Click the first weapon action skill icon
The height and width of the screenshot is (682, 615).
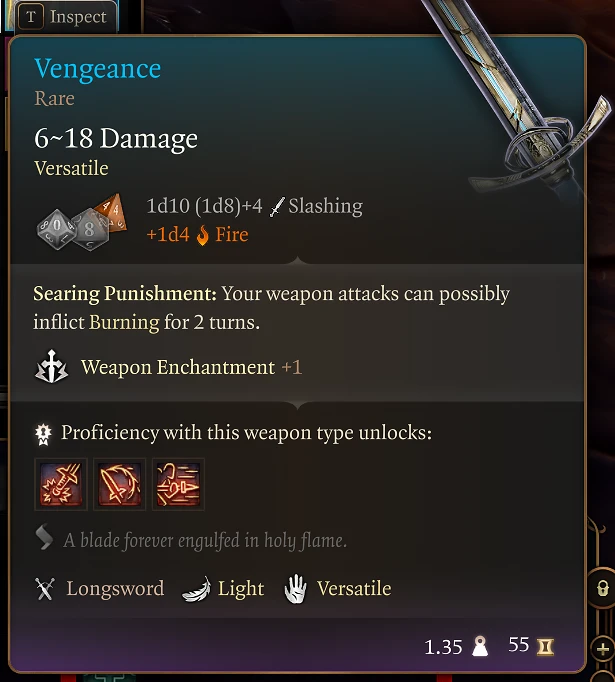(61, 484)
